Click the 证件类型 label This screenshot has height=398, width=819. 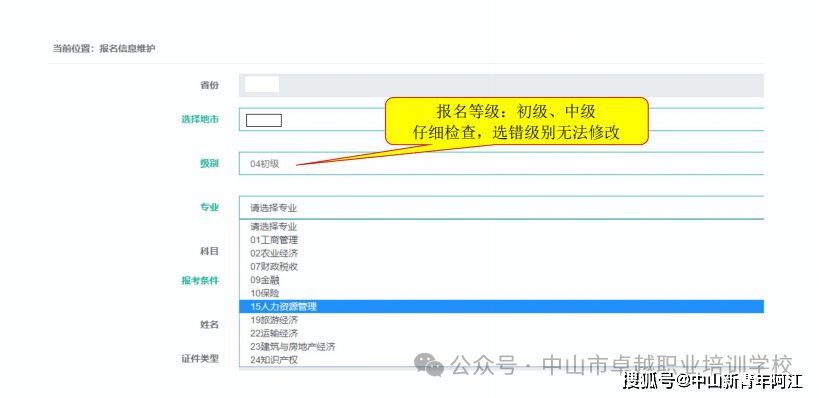coord(200,358)
